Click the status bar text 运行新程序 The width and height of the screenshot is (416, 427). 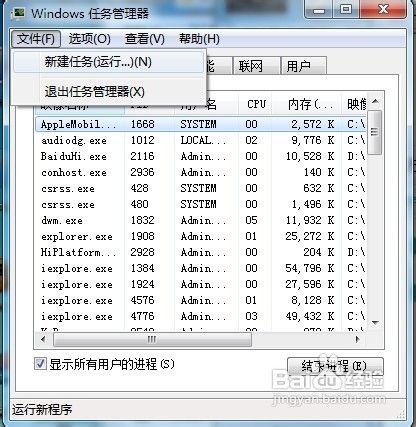(42, 410)
